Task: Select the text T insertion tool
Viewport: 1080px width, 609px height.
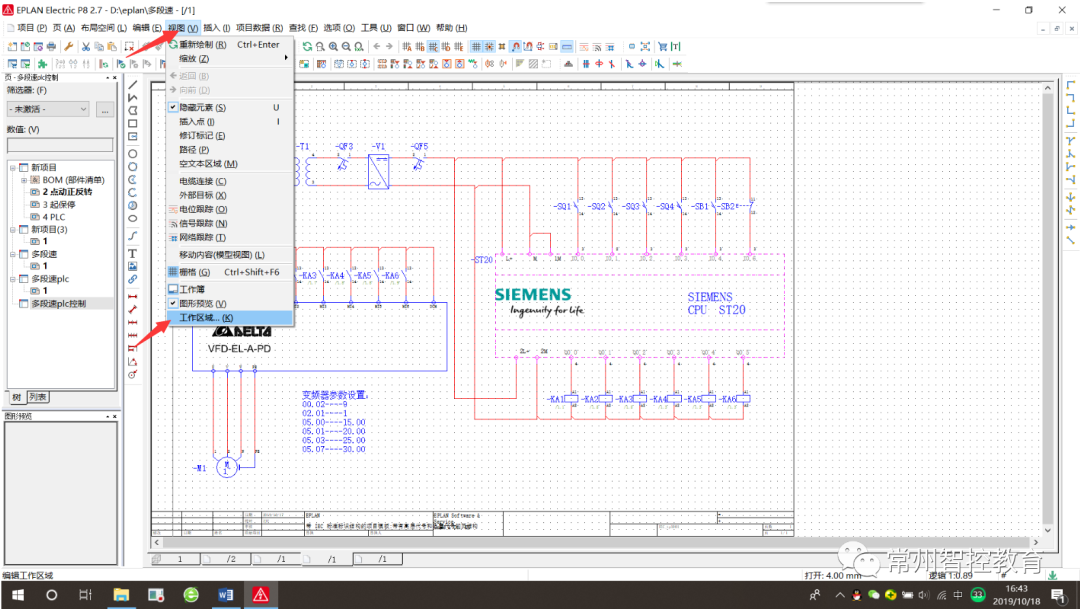Action: point(132,254)
